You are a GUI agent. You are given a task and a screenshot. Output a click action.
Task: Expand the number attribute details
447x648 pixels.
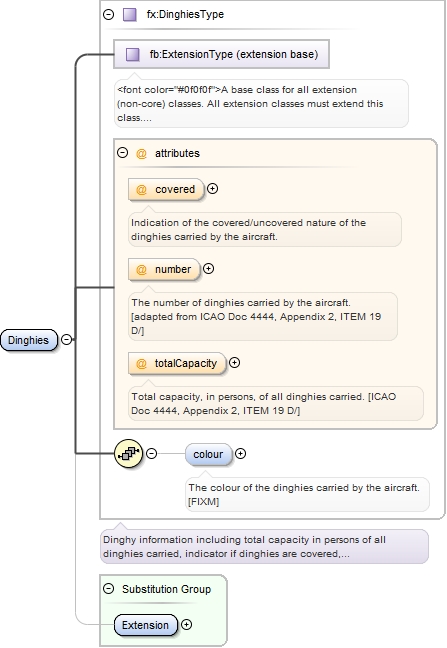pyautogui.click(x=209, y=269)
